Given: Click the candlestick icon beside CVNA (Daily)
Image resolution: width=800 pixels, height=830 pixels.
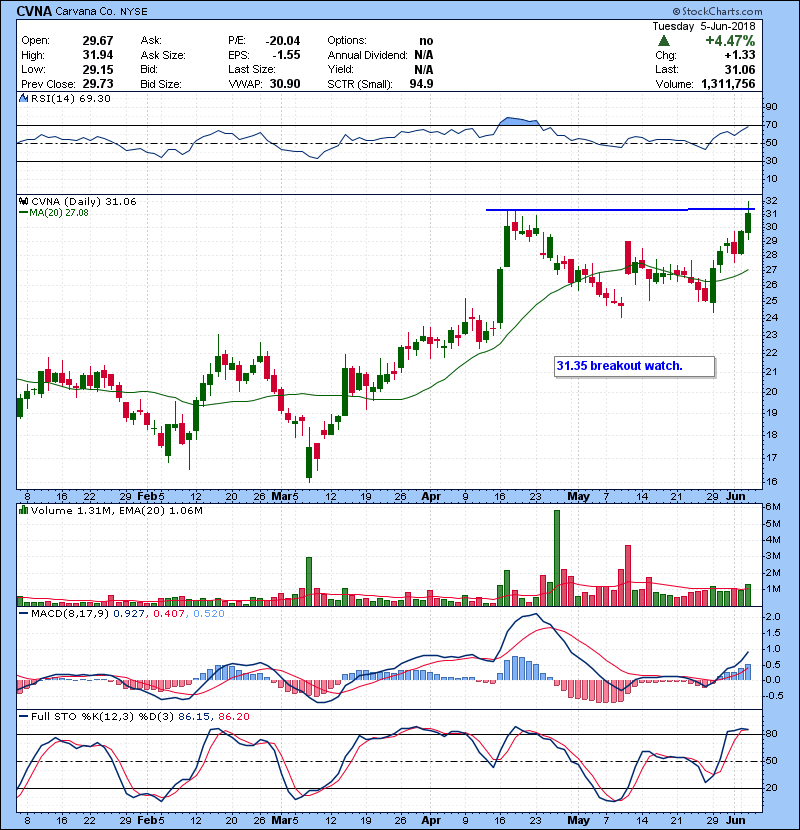Looking at the screenshot, I should click(x=23, y=201).
